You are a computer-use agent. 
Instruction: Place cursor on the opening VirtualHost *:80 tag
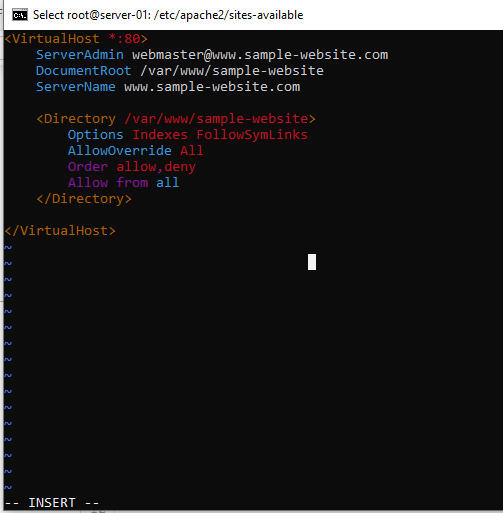[76, 39]
